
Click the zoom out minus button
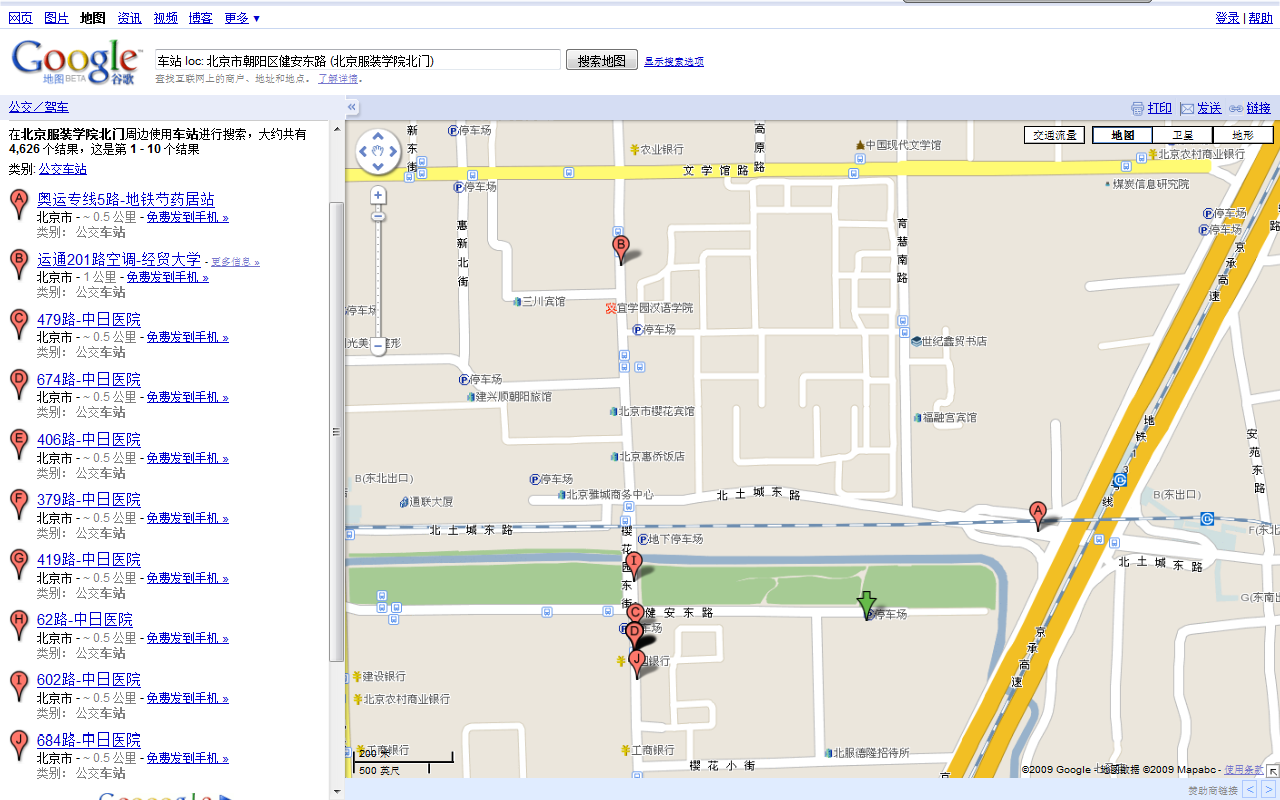tap(378, 347)
